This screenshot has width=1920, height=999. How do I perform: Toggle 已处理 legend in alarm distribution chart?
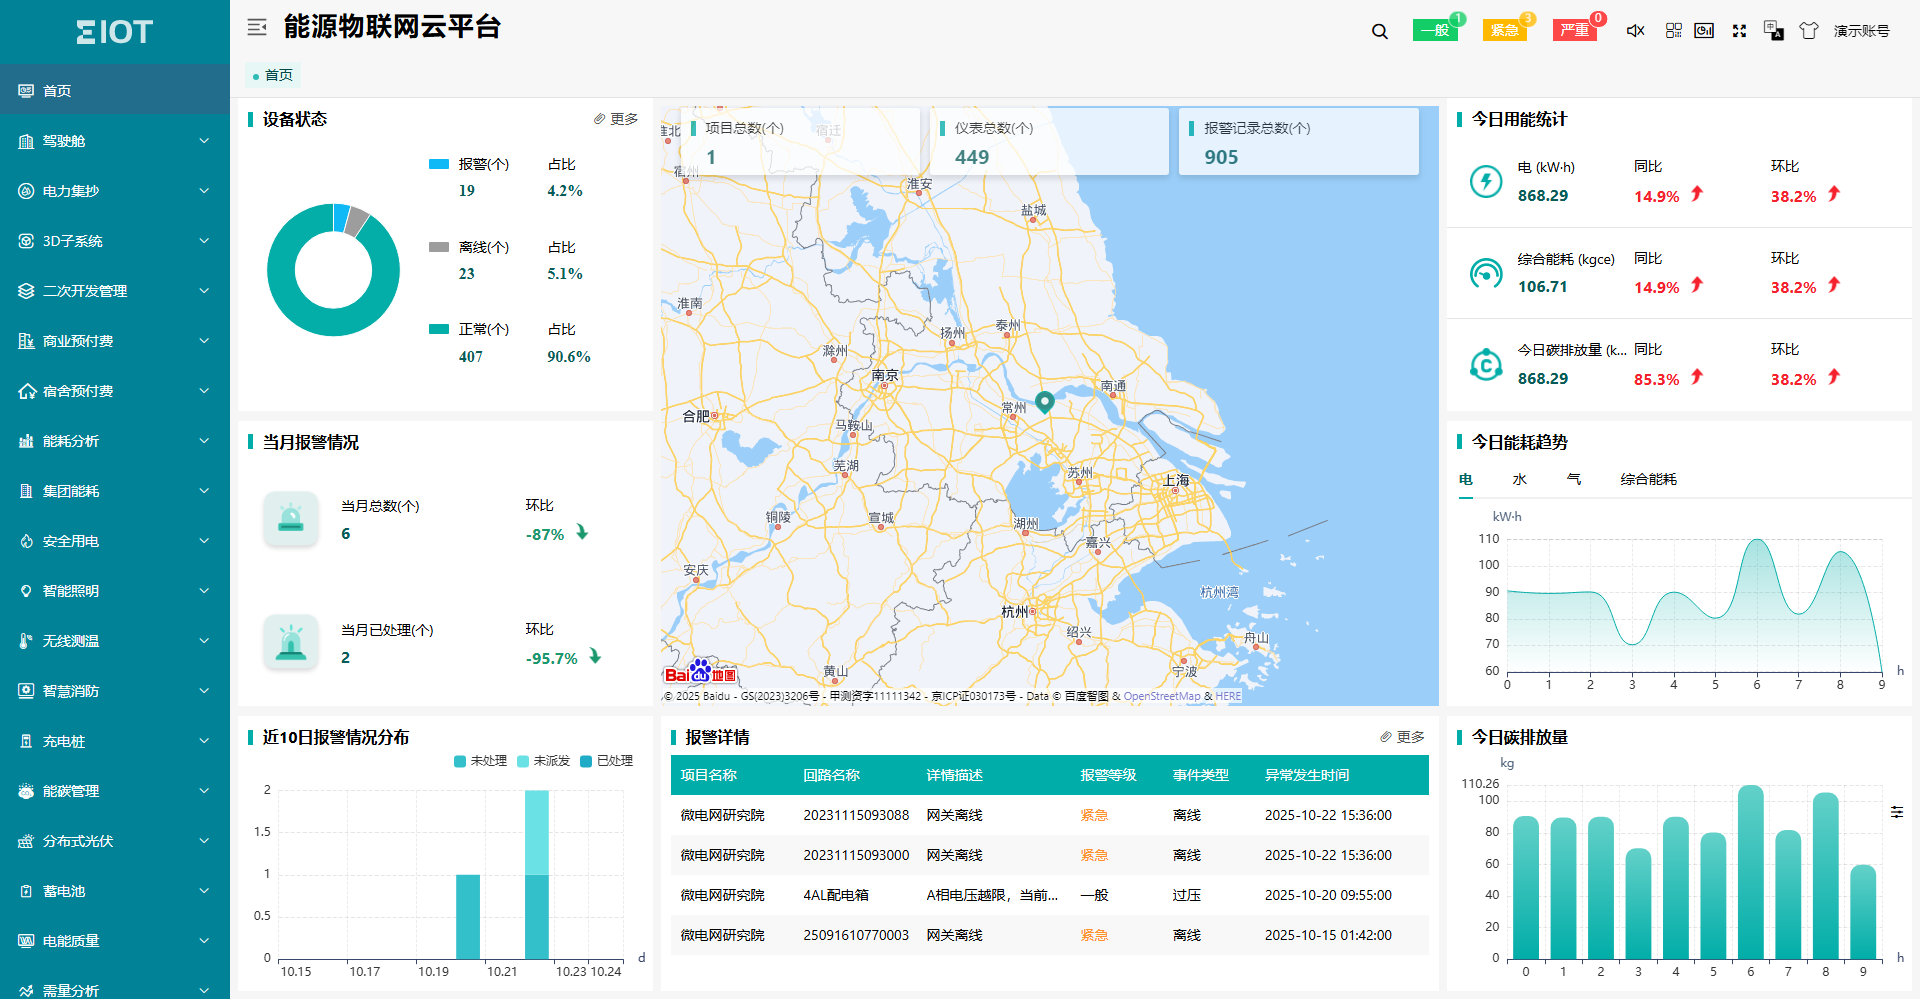606,761
